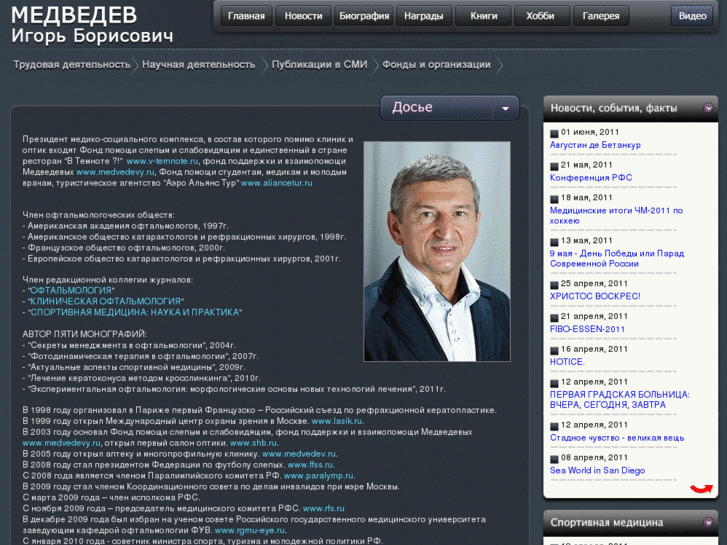Viewport: 727px width, 545px height.
Task: Open news item Августин де Бетанкур
Action: point(595,145)
